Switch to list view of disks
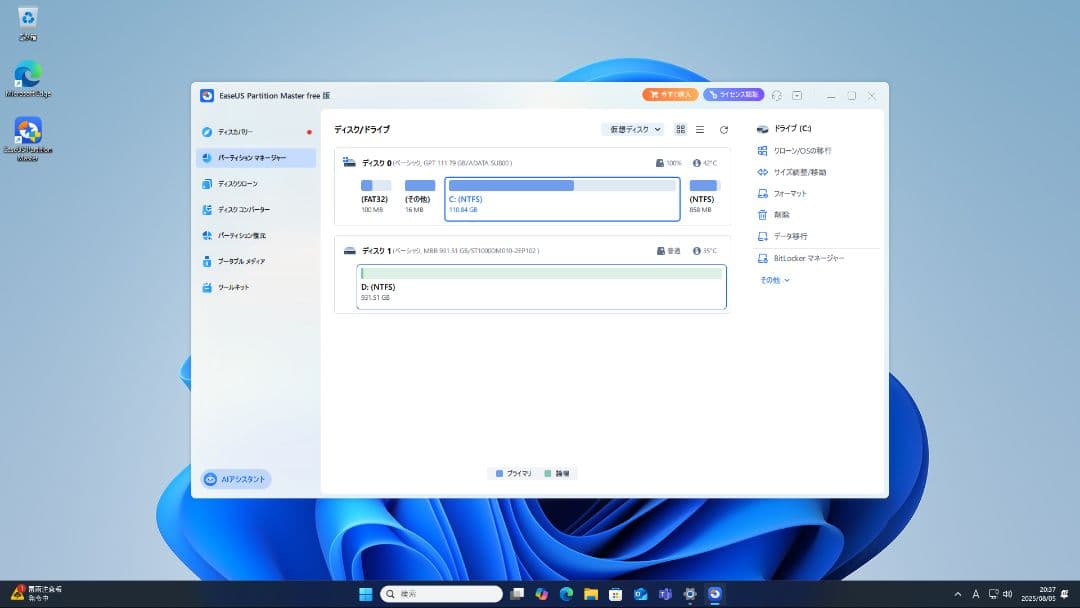 699,129
